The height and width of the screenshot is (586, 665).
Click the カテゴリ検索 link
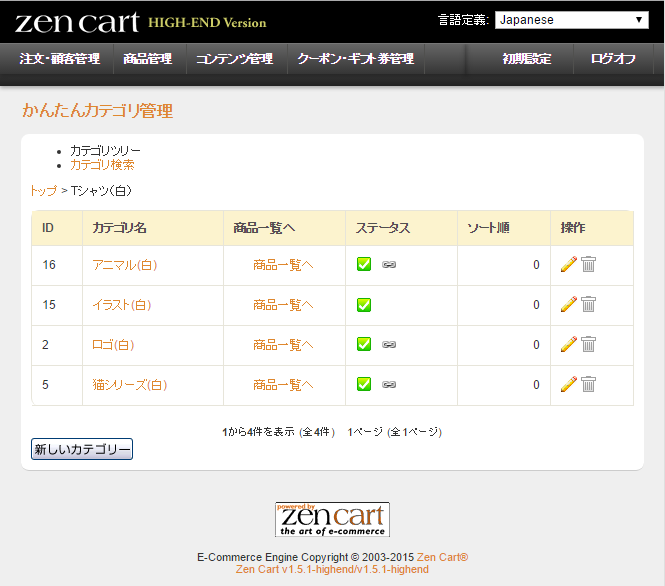(x=102, y=165)
